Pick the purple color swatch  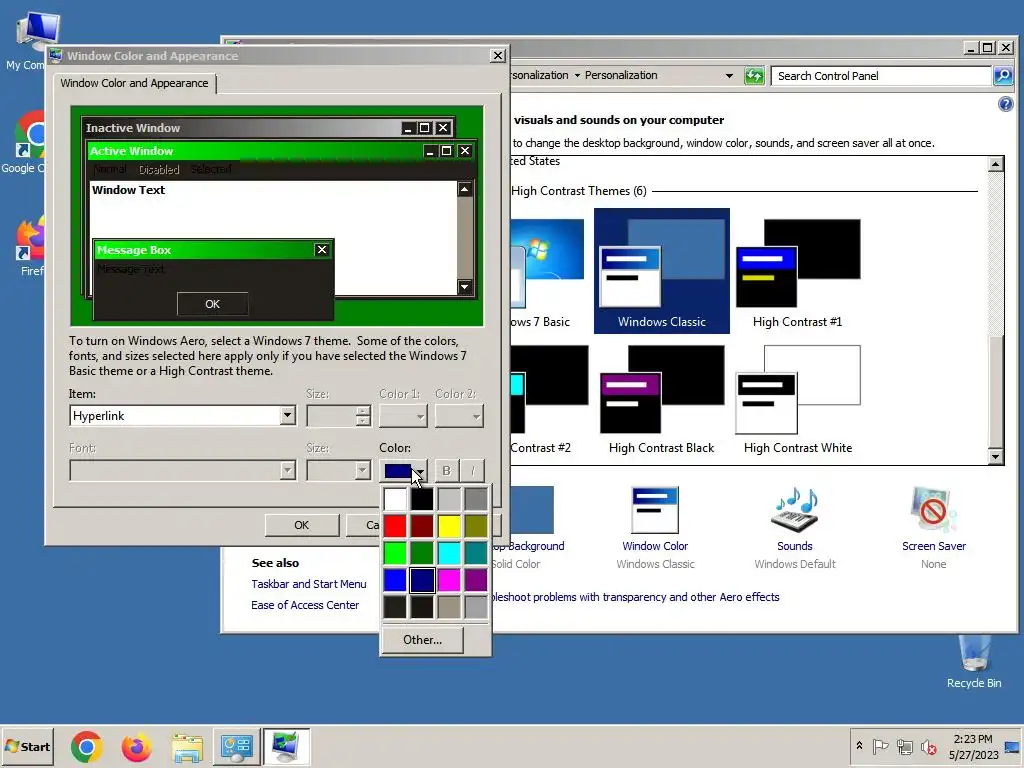coord(476,580)
